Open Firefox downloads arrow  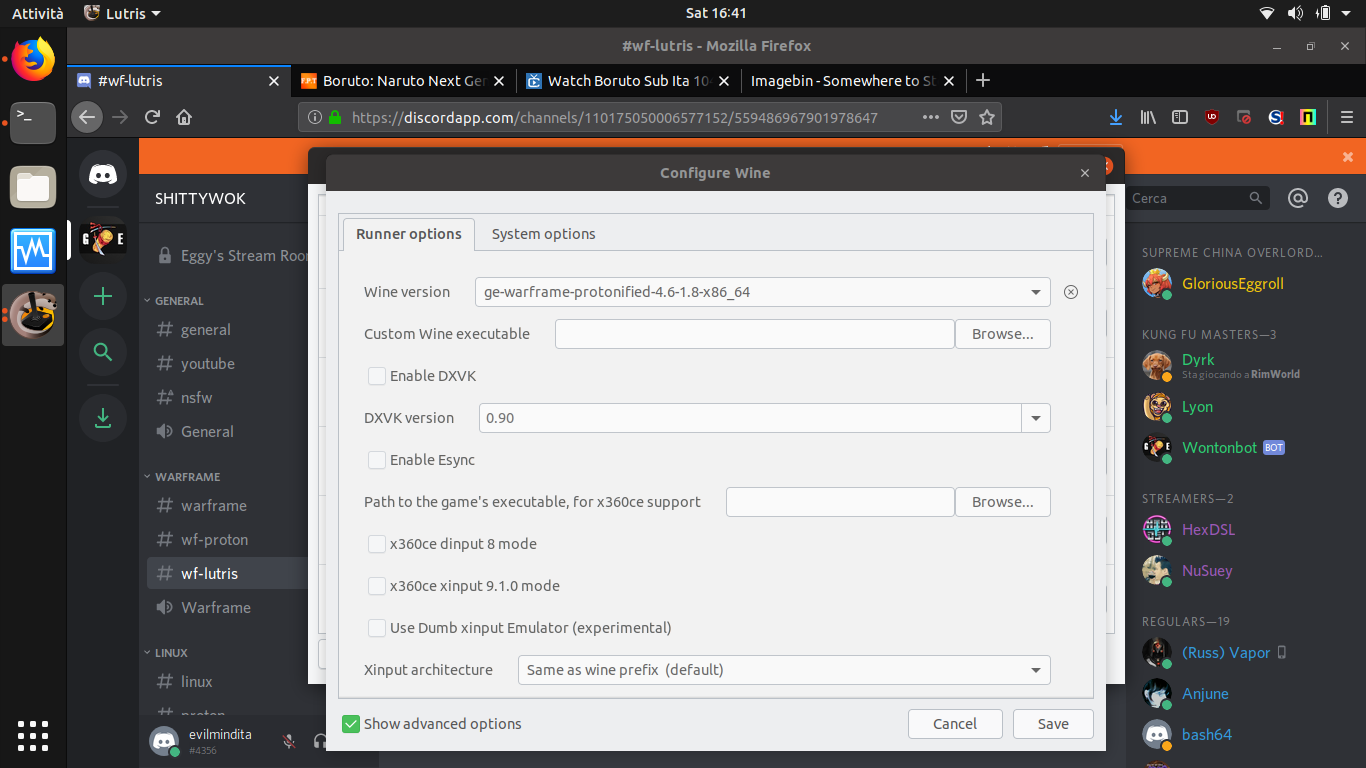click(1116, 117)
